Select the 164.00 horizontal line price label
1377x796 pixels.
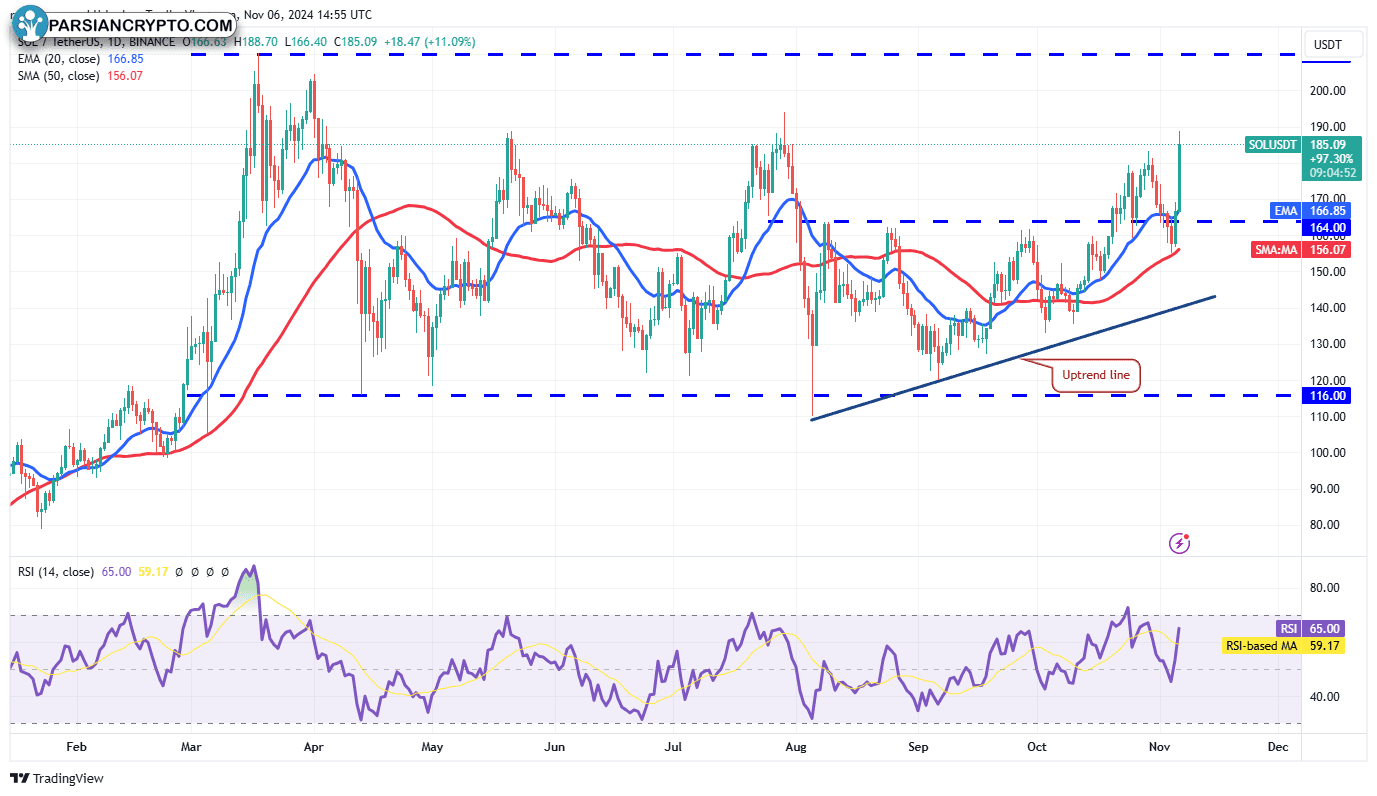click(1328, 228)
